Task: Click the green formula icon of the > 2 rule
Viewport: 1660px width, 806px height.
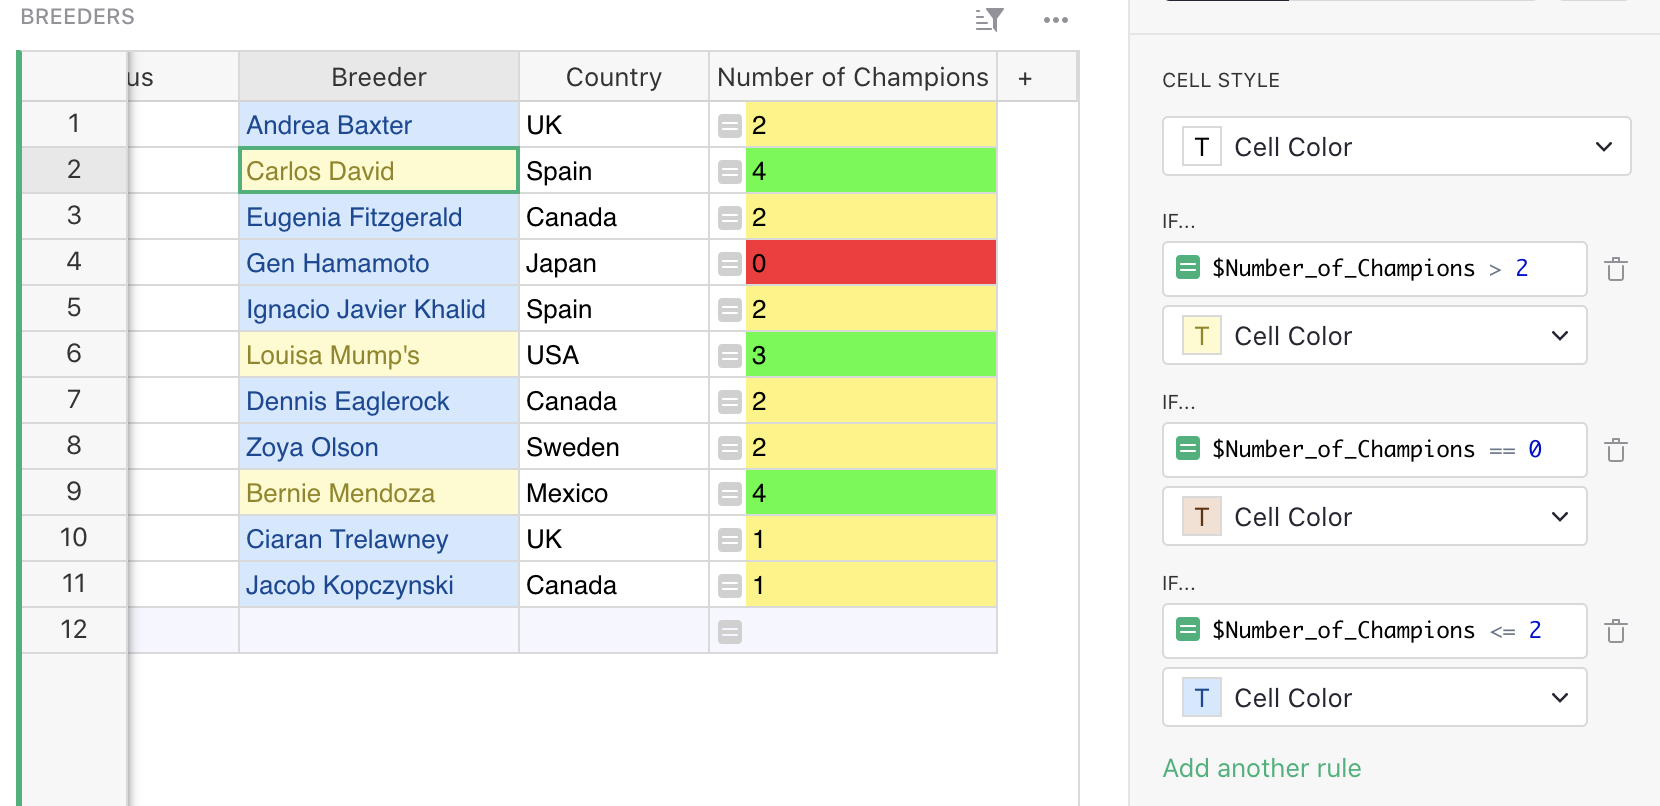Action: pyautogui.click(x=1187, y=268)
